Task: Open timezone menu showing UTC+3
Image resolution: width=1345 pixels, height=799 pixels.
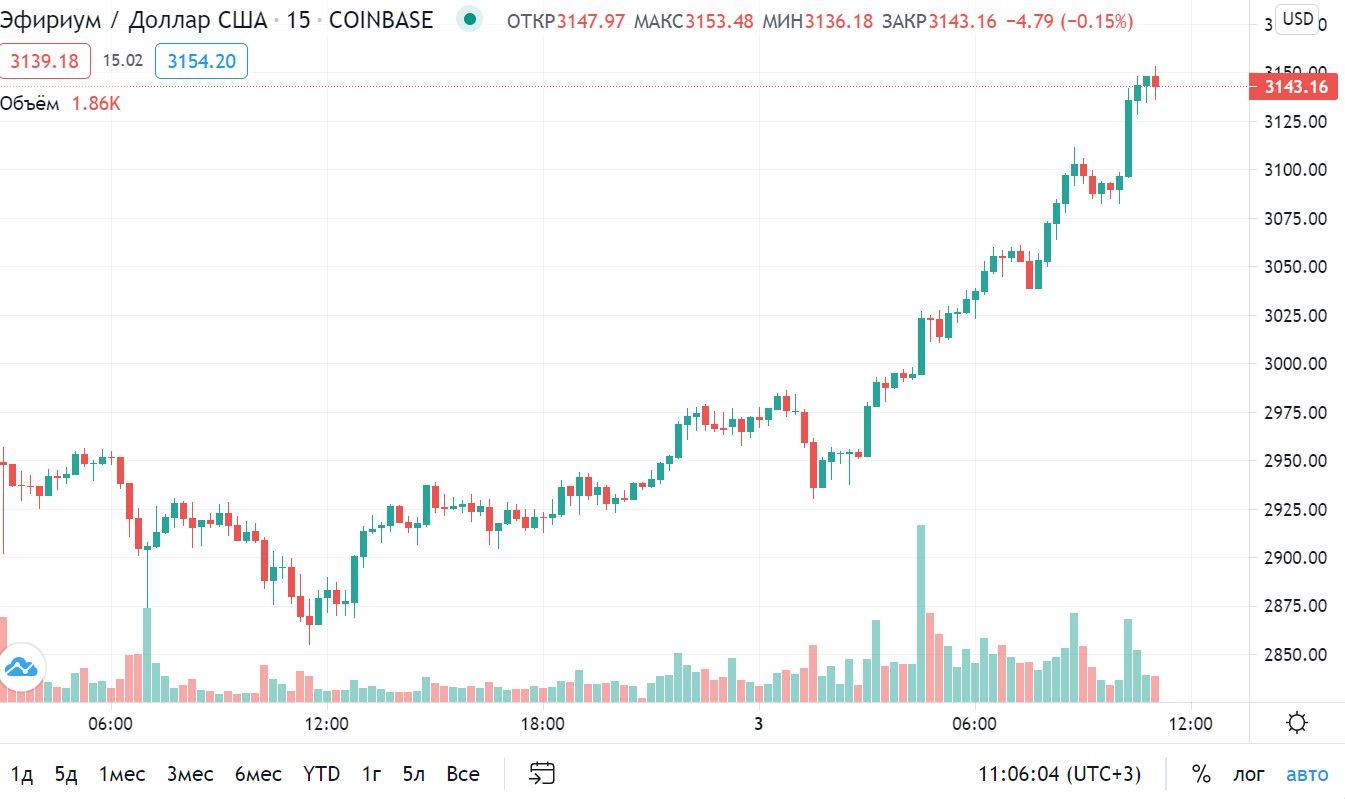Action: coord(1059,773)
